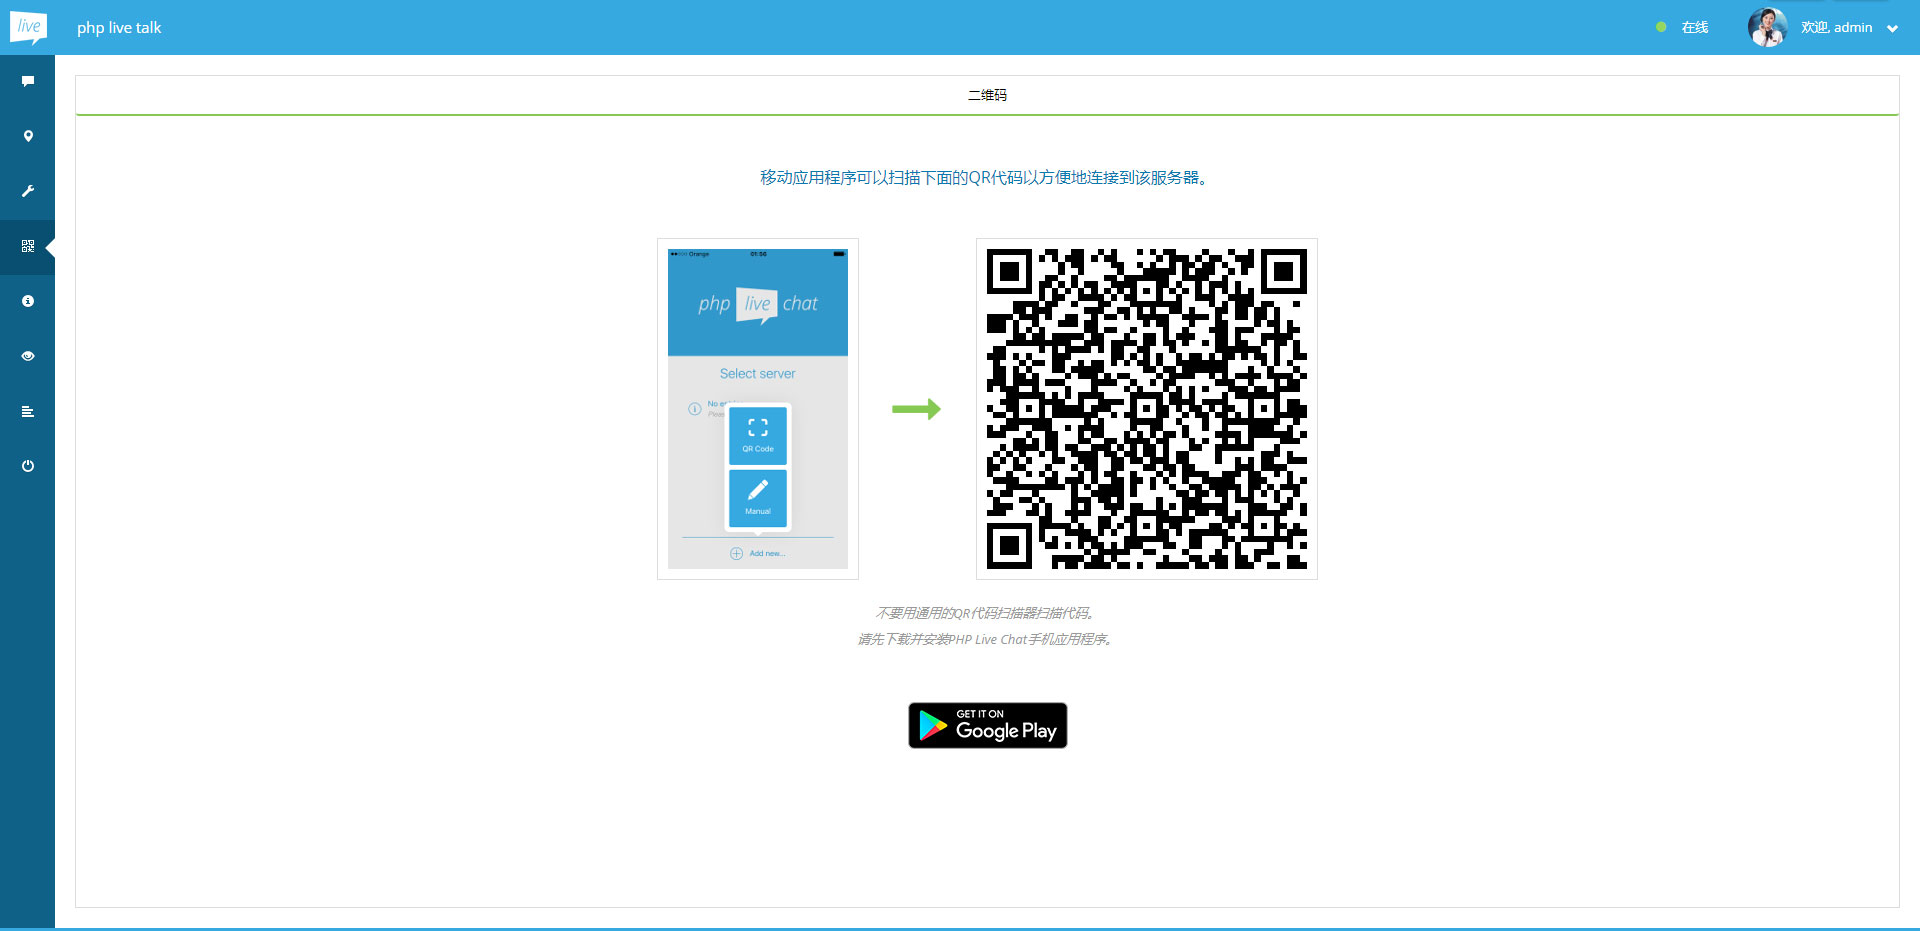The width and height of the screenshot is (1920, 931).
Task: Open settings via the wrench icon
Action: [27, 191]
